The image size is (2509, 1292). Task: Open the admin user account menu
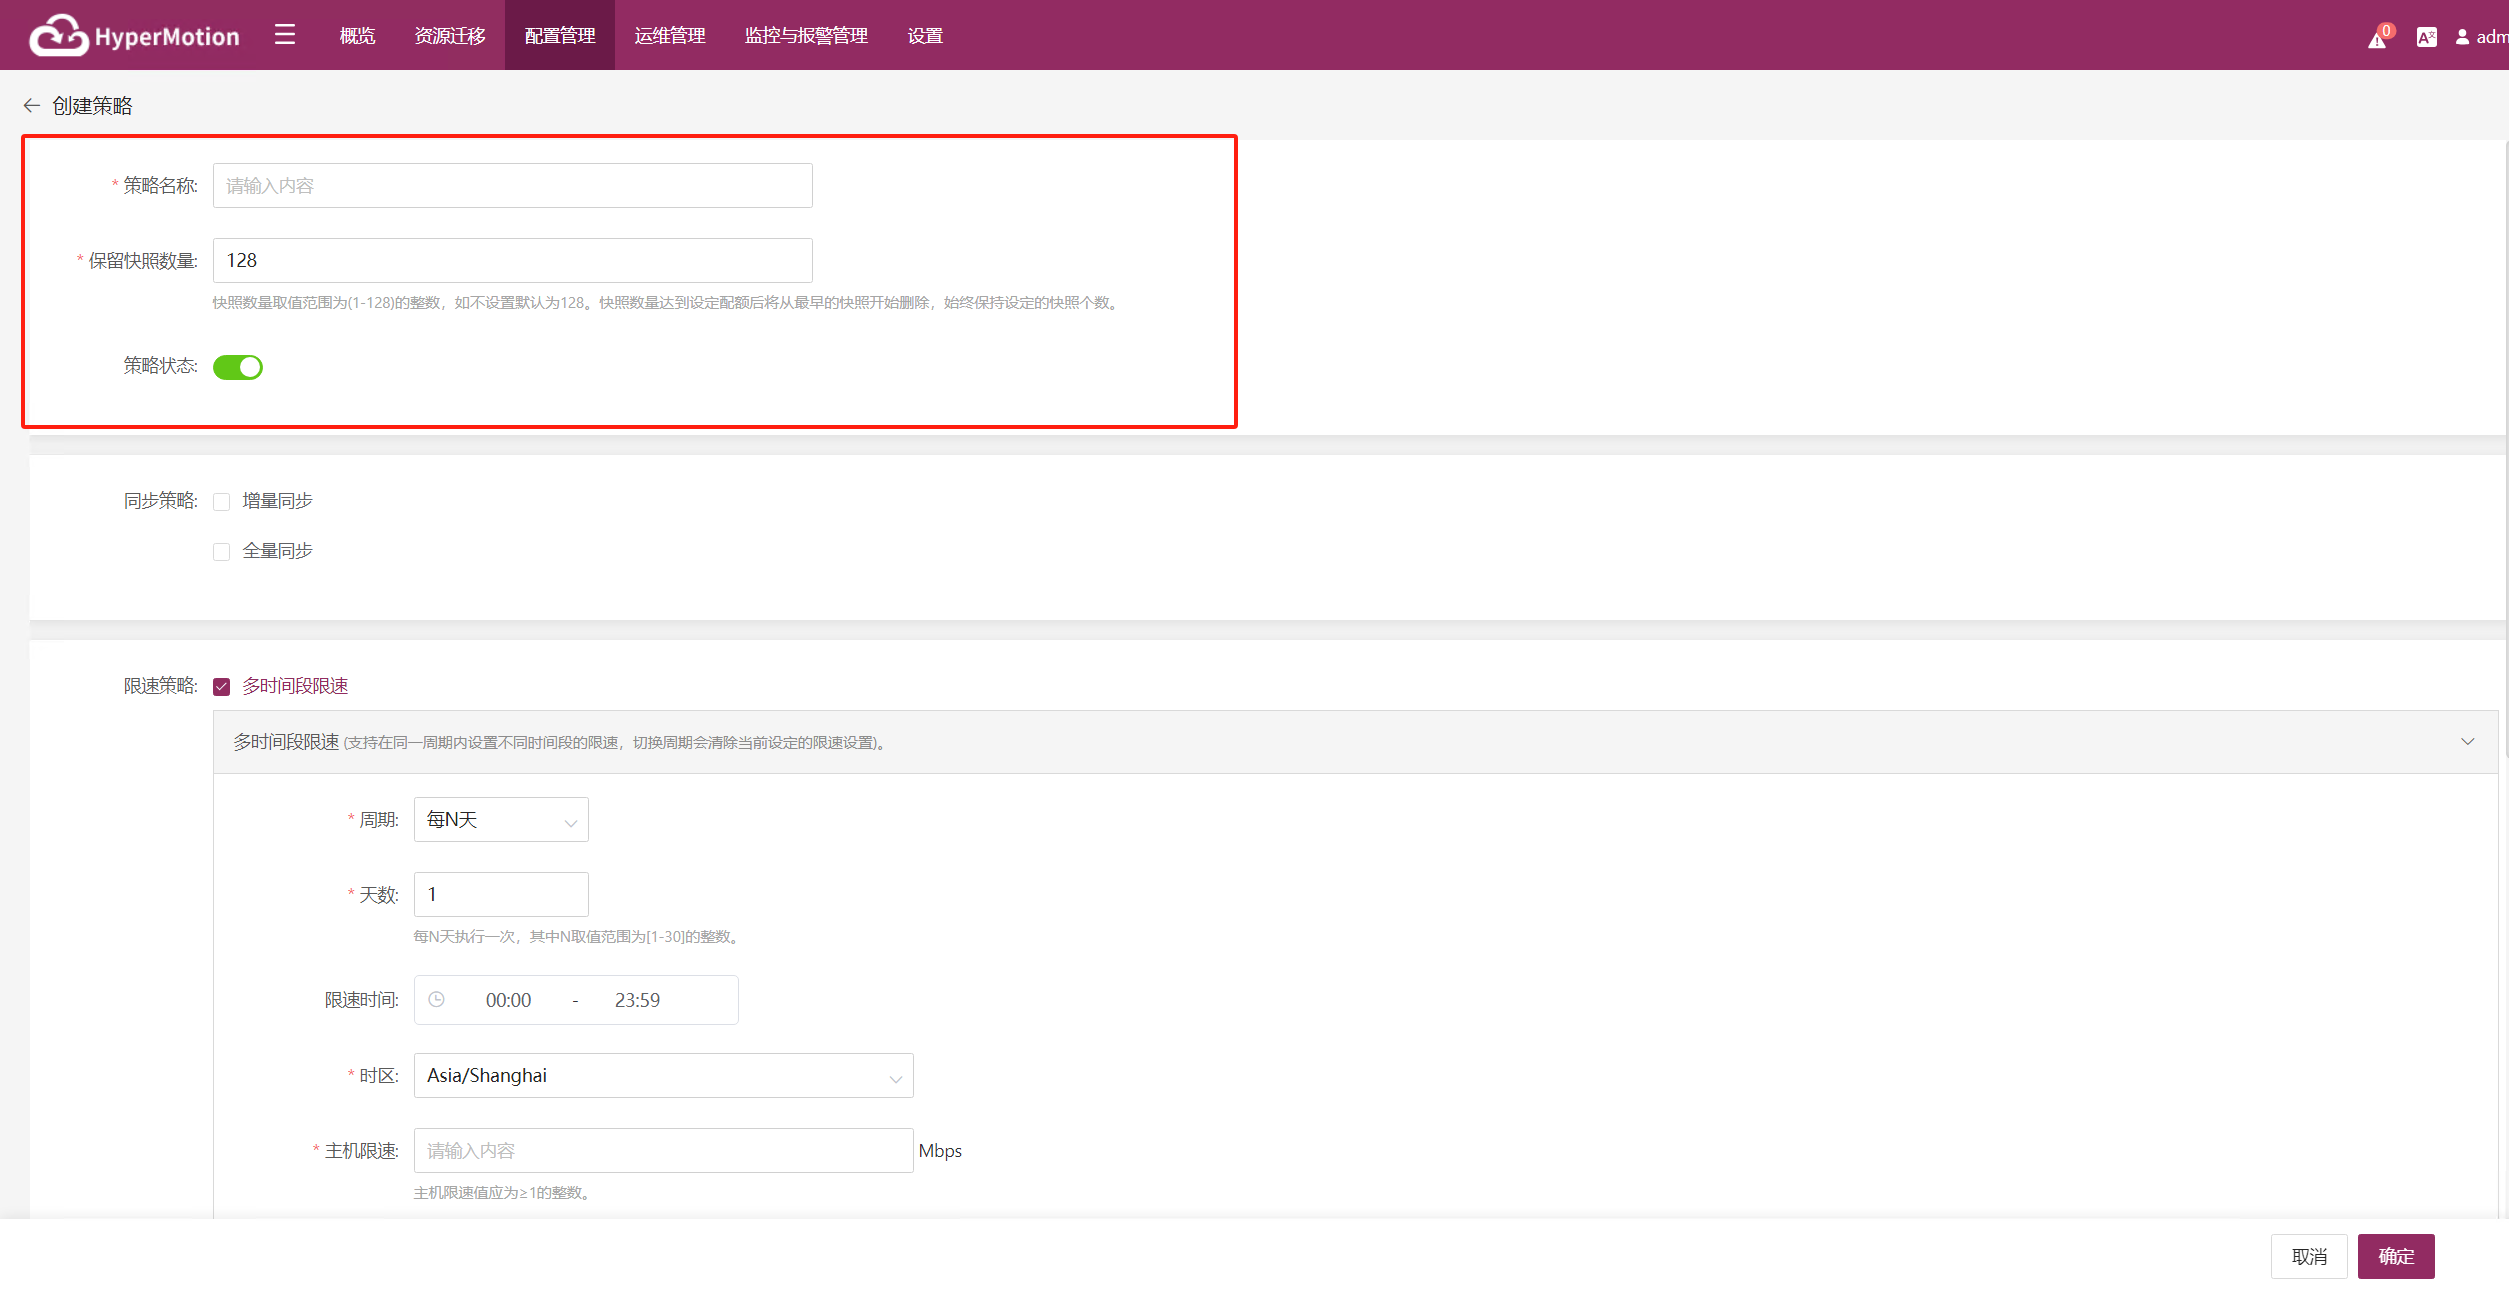pos(2481,37)
